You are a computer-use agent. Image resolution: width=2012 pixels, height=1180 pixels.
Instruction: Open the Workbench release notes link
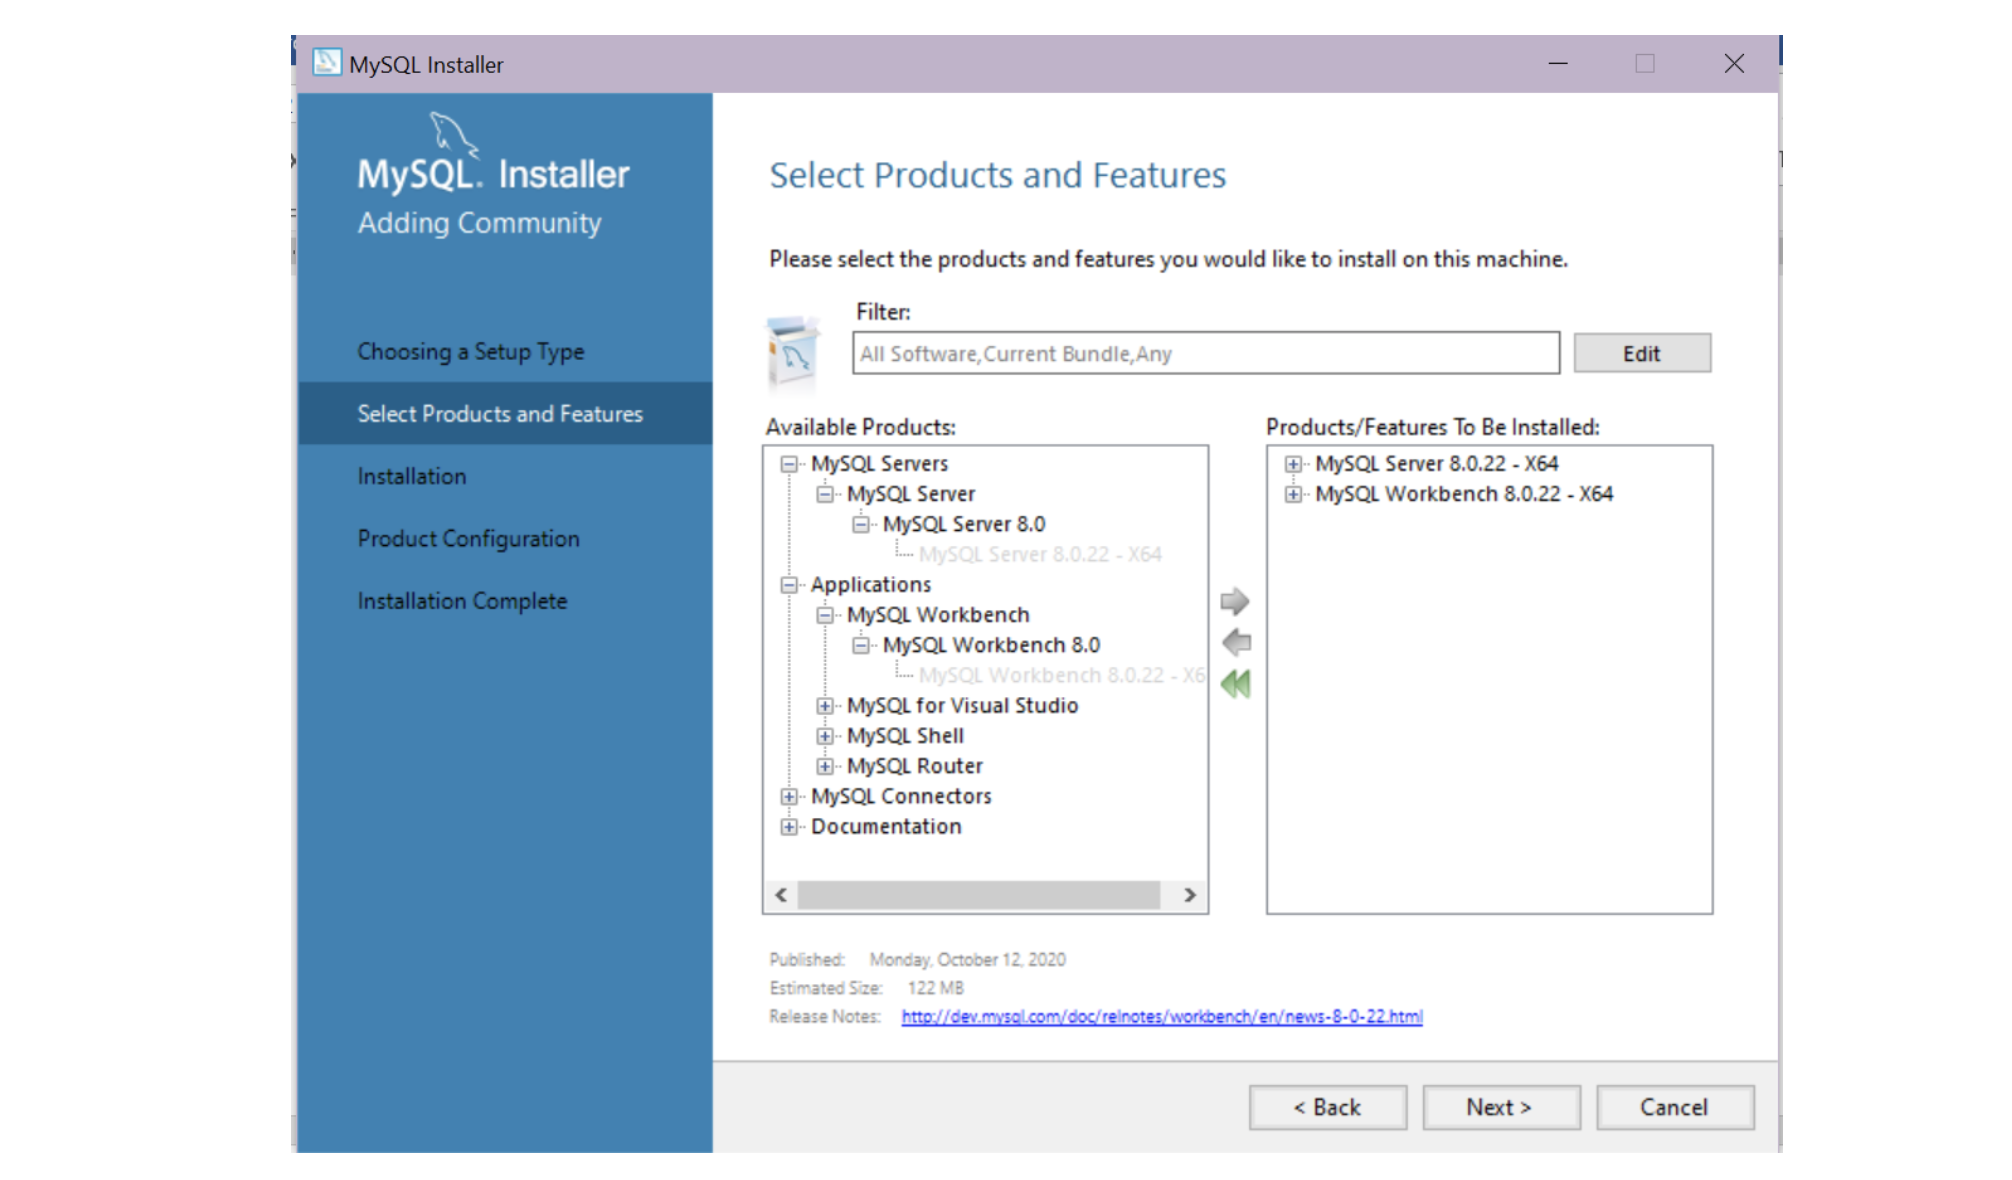pyautogui.click(x=1162, y=1016)
